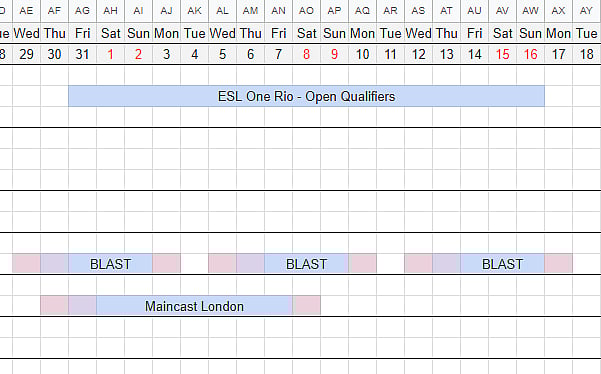601x374 pixels.
Task: Select the Fri cell above date 7
Action: (x=278, y=33)
